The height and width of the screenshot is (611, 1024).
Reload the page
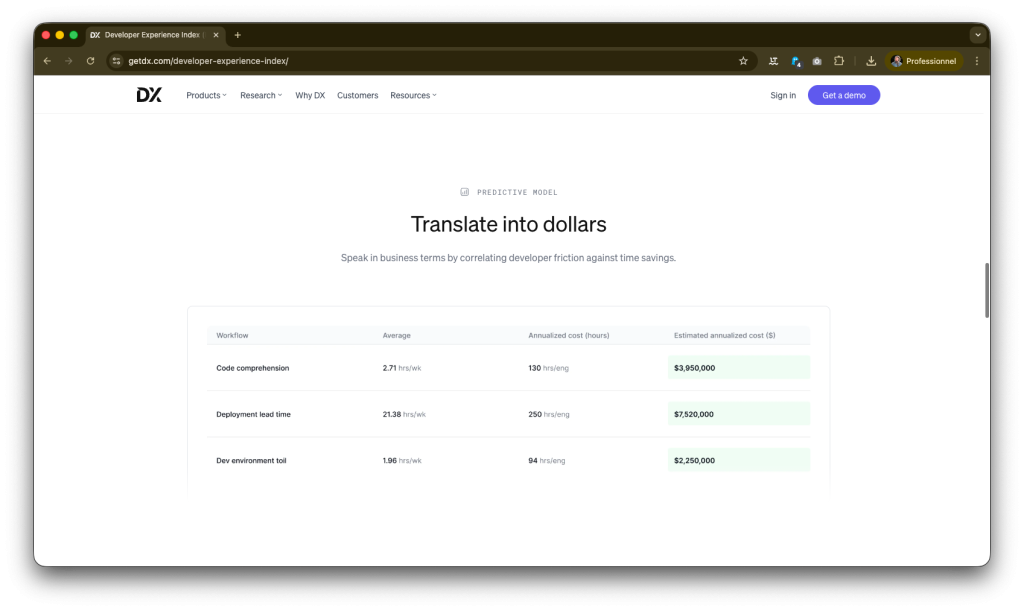(90, 61)
